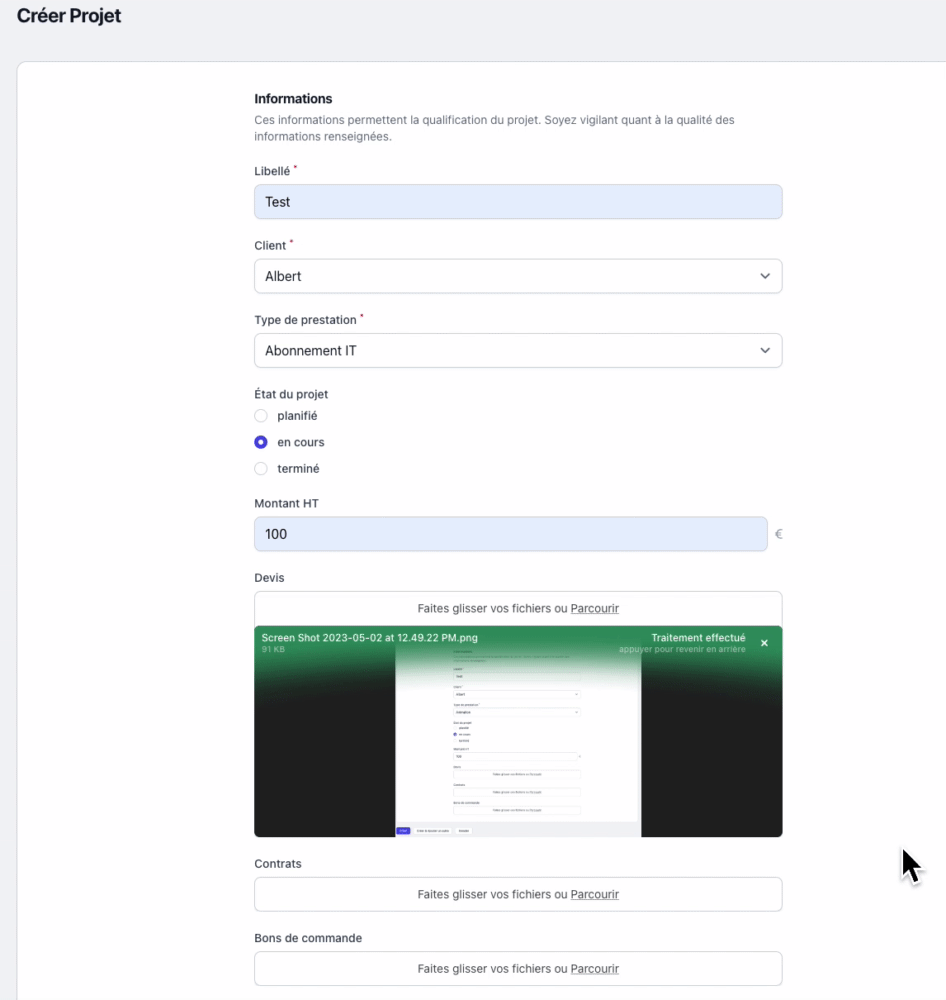946x1000 pixels.
Task: Click "Parcourir" under Bons de commande
Action: click(x=595, y=968)
